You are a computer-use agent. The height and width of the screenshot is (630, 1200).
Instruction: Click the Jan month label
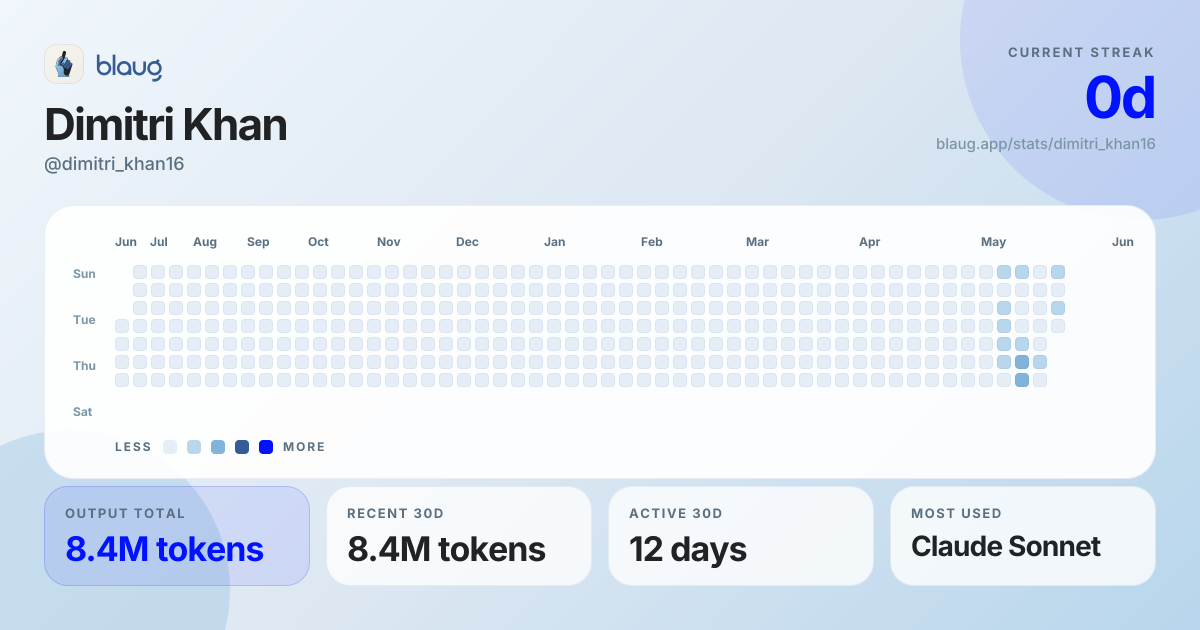[554, 242]
